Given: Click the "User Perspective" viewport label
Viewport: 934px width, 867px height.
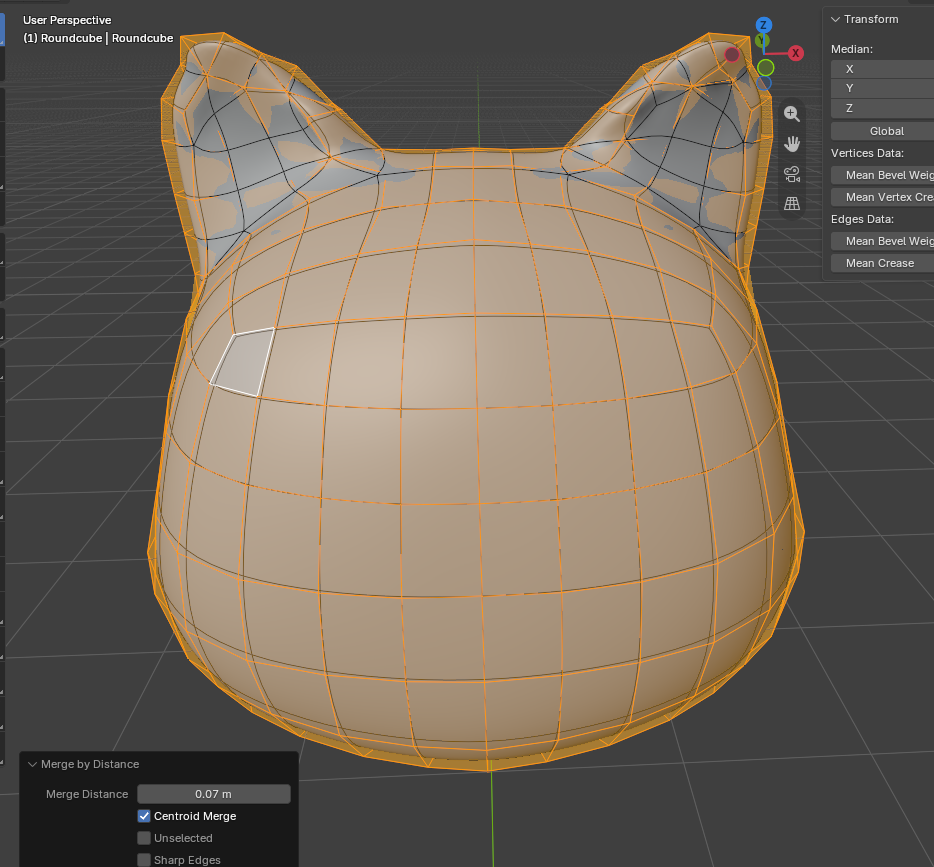Looking at the screenshot, I should point(67,20).
